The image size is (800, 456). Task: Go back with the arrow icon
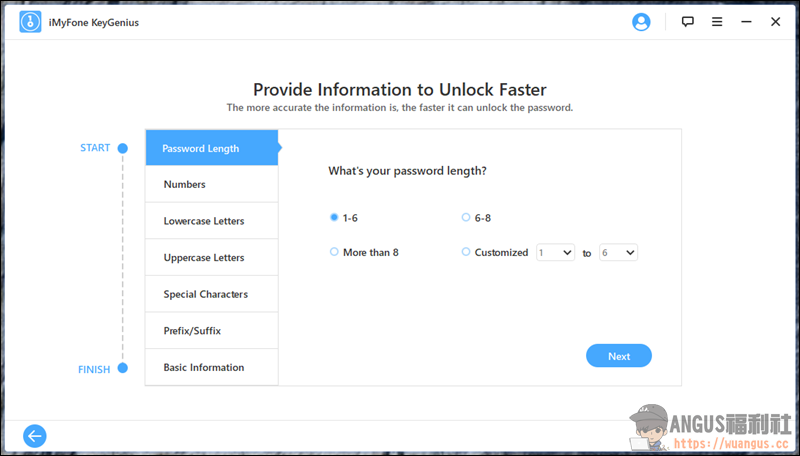[35, 435]
